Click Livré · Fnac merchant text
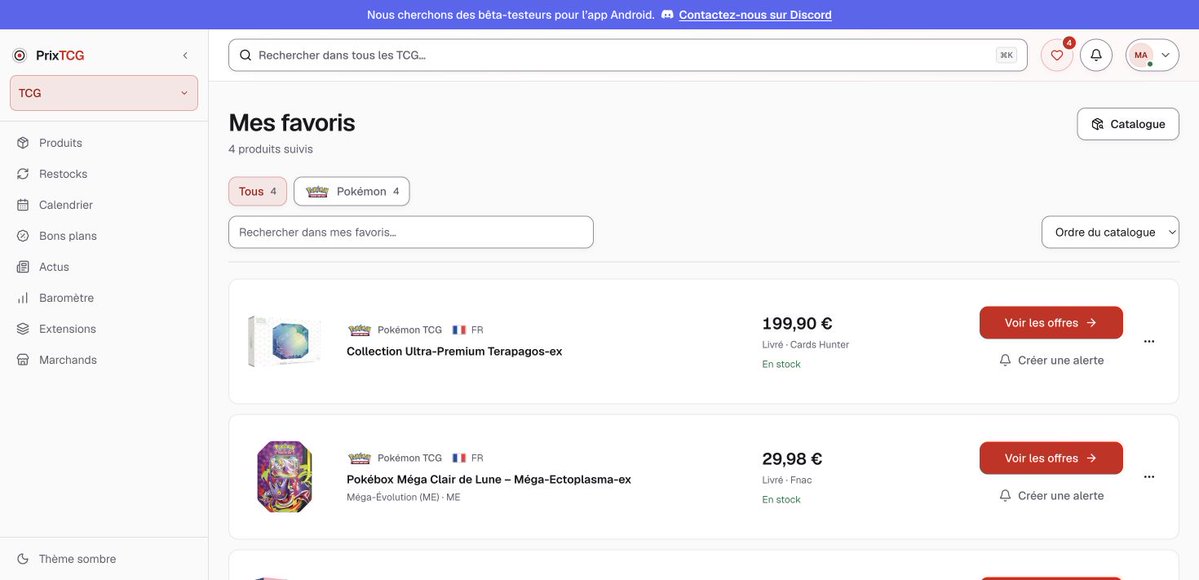Viewport: 1199px width, 580px height. point(787,480)
